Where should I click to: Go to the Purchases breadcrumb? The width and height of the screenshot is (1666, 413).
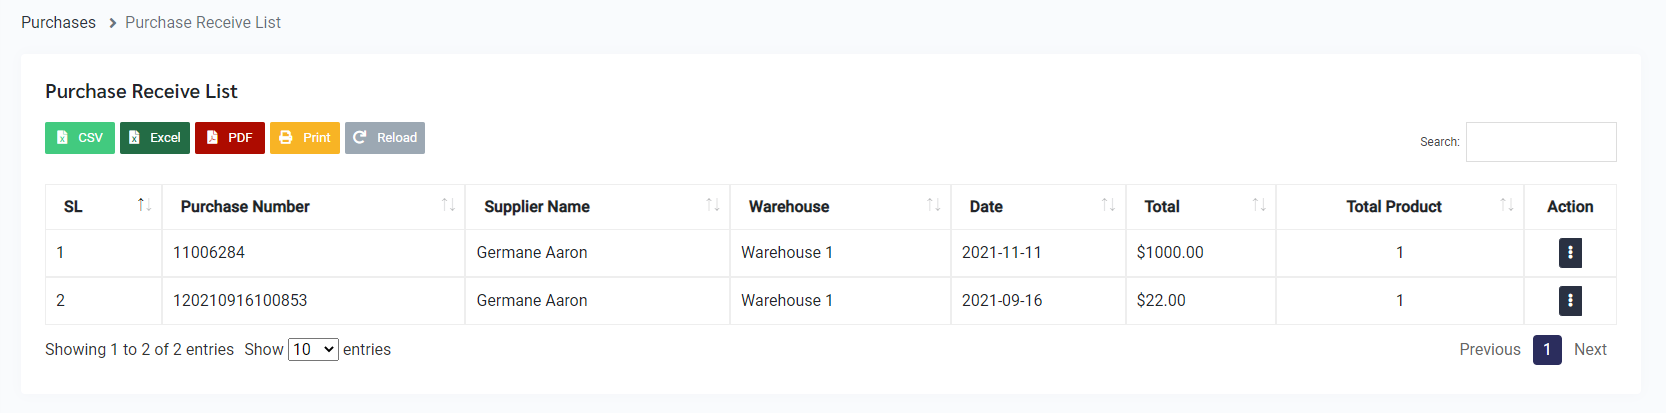tap(58, 22)
